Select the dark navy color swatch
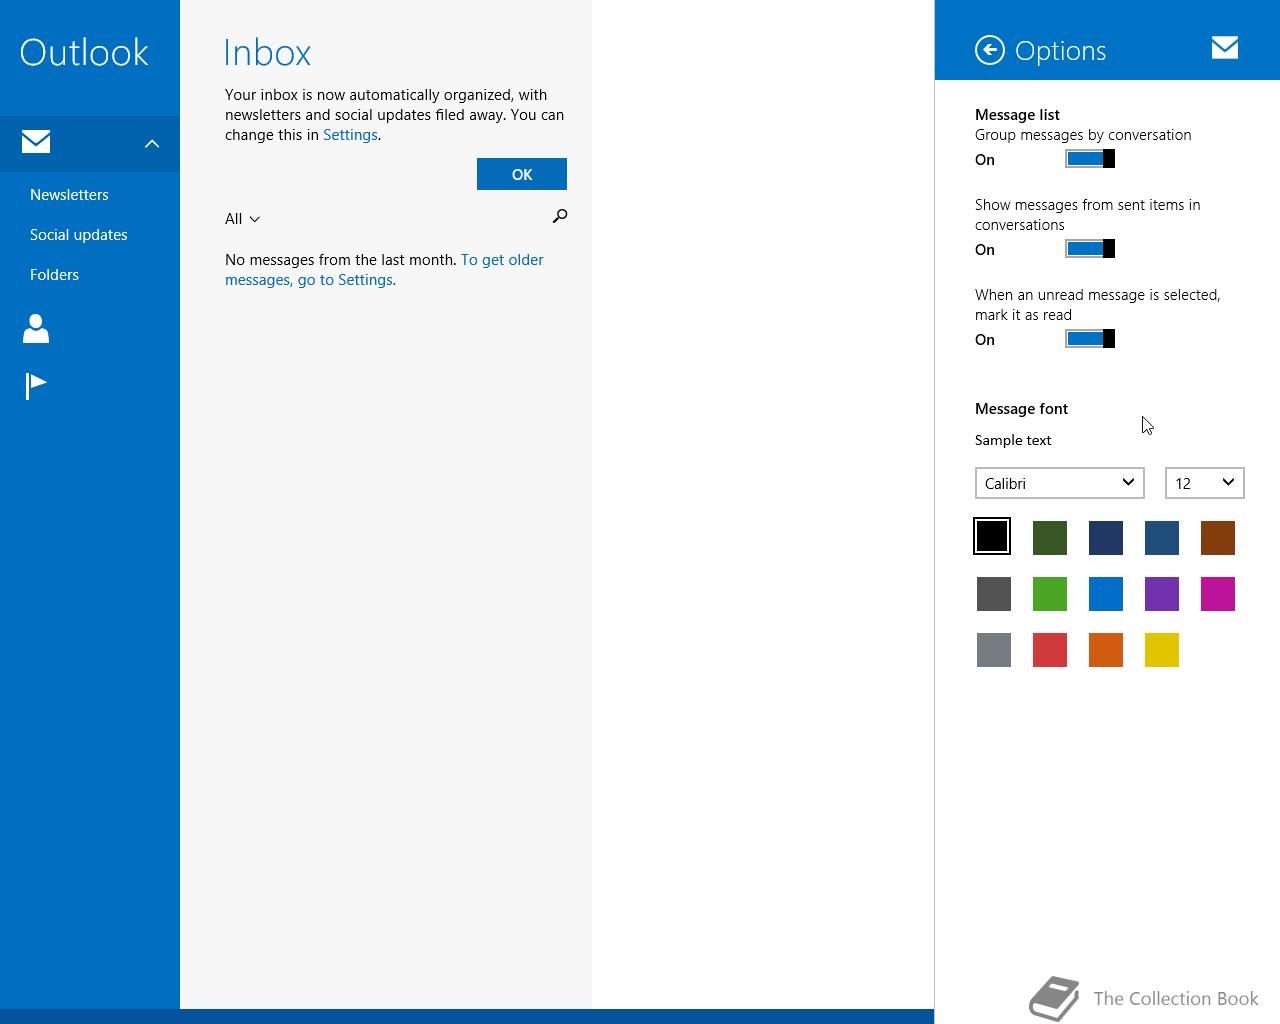The width and height of the screenshot is (1280, 1024). pos(1106,538)
